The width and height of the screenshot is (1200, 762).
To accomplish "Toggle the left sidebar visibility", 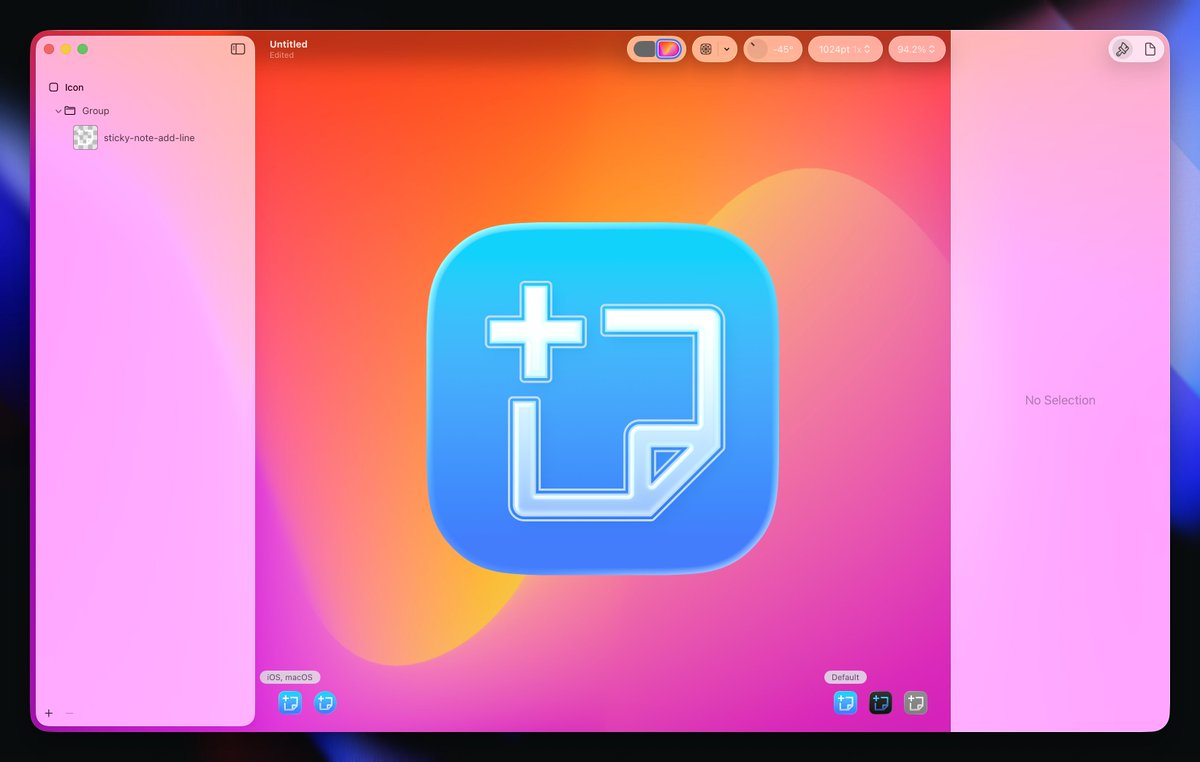I will click(237, 48).
